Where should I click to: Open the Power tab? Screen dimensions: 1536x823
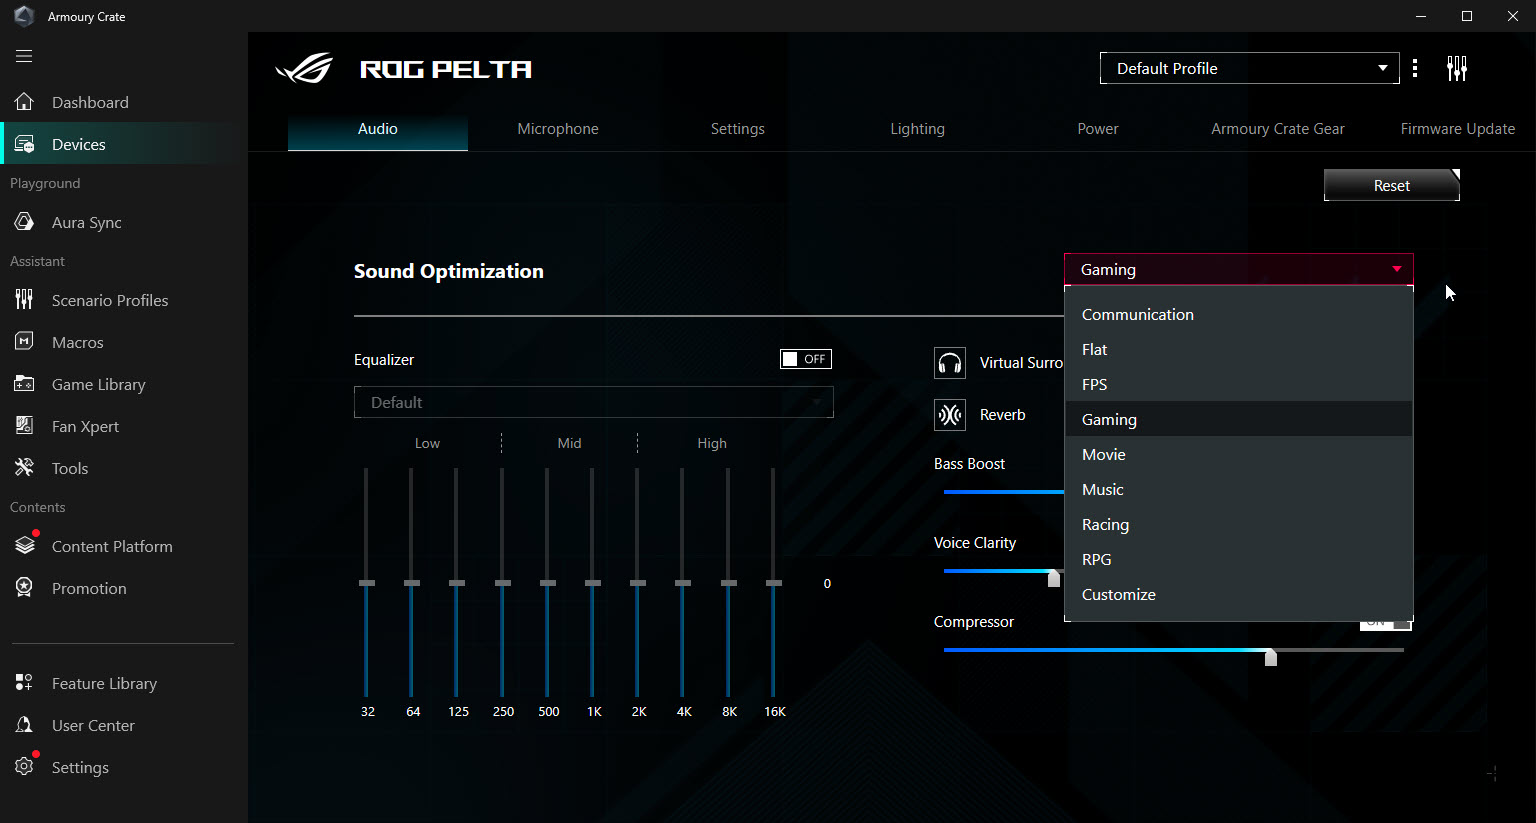click(x=1098, y=129)
